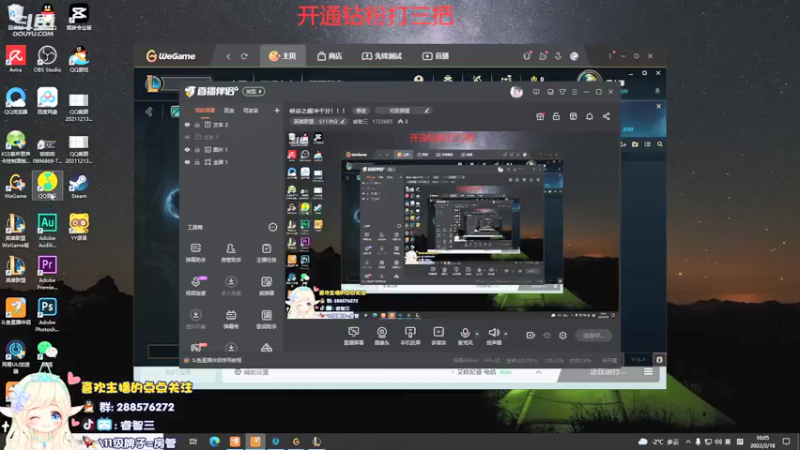Click the taskbar clock

tap(763, 441)
